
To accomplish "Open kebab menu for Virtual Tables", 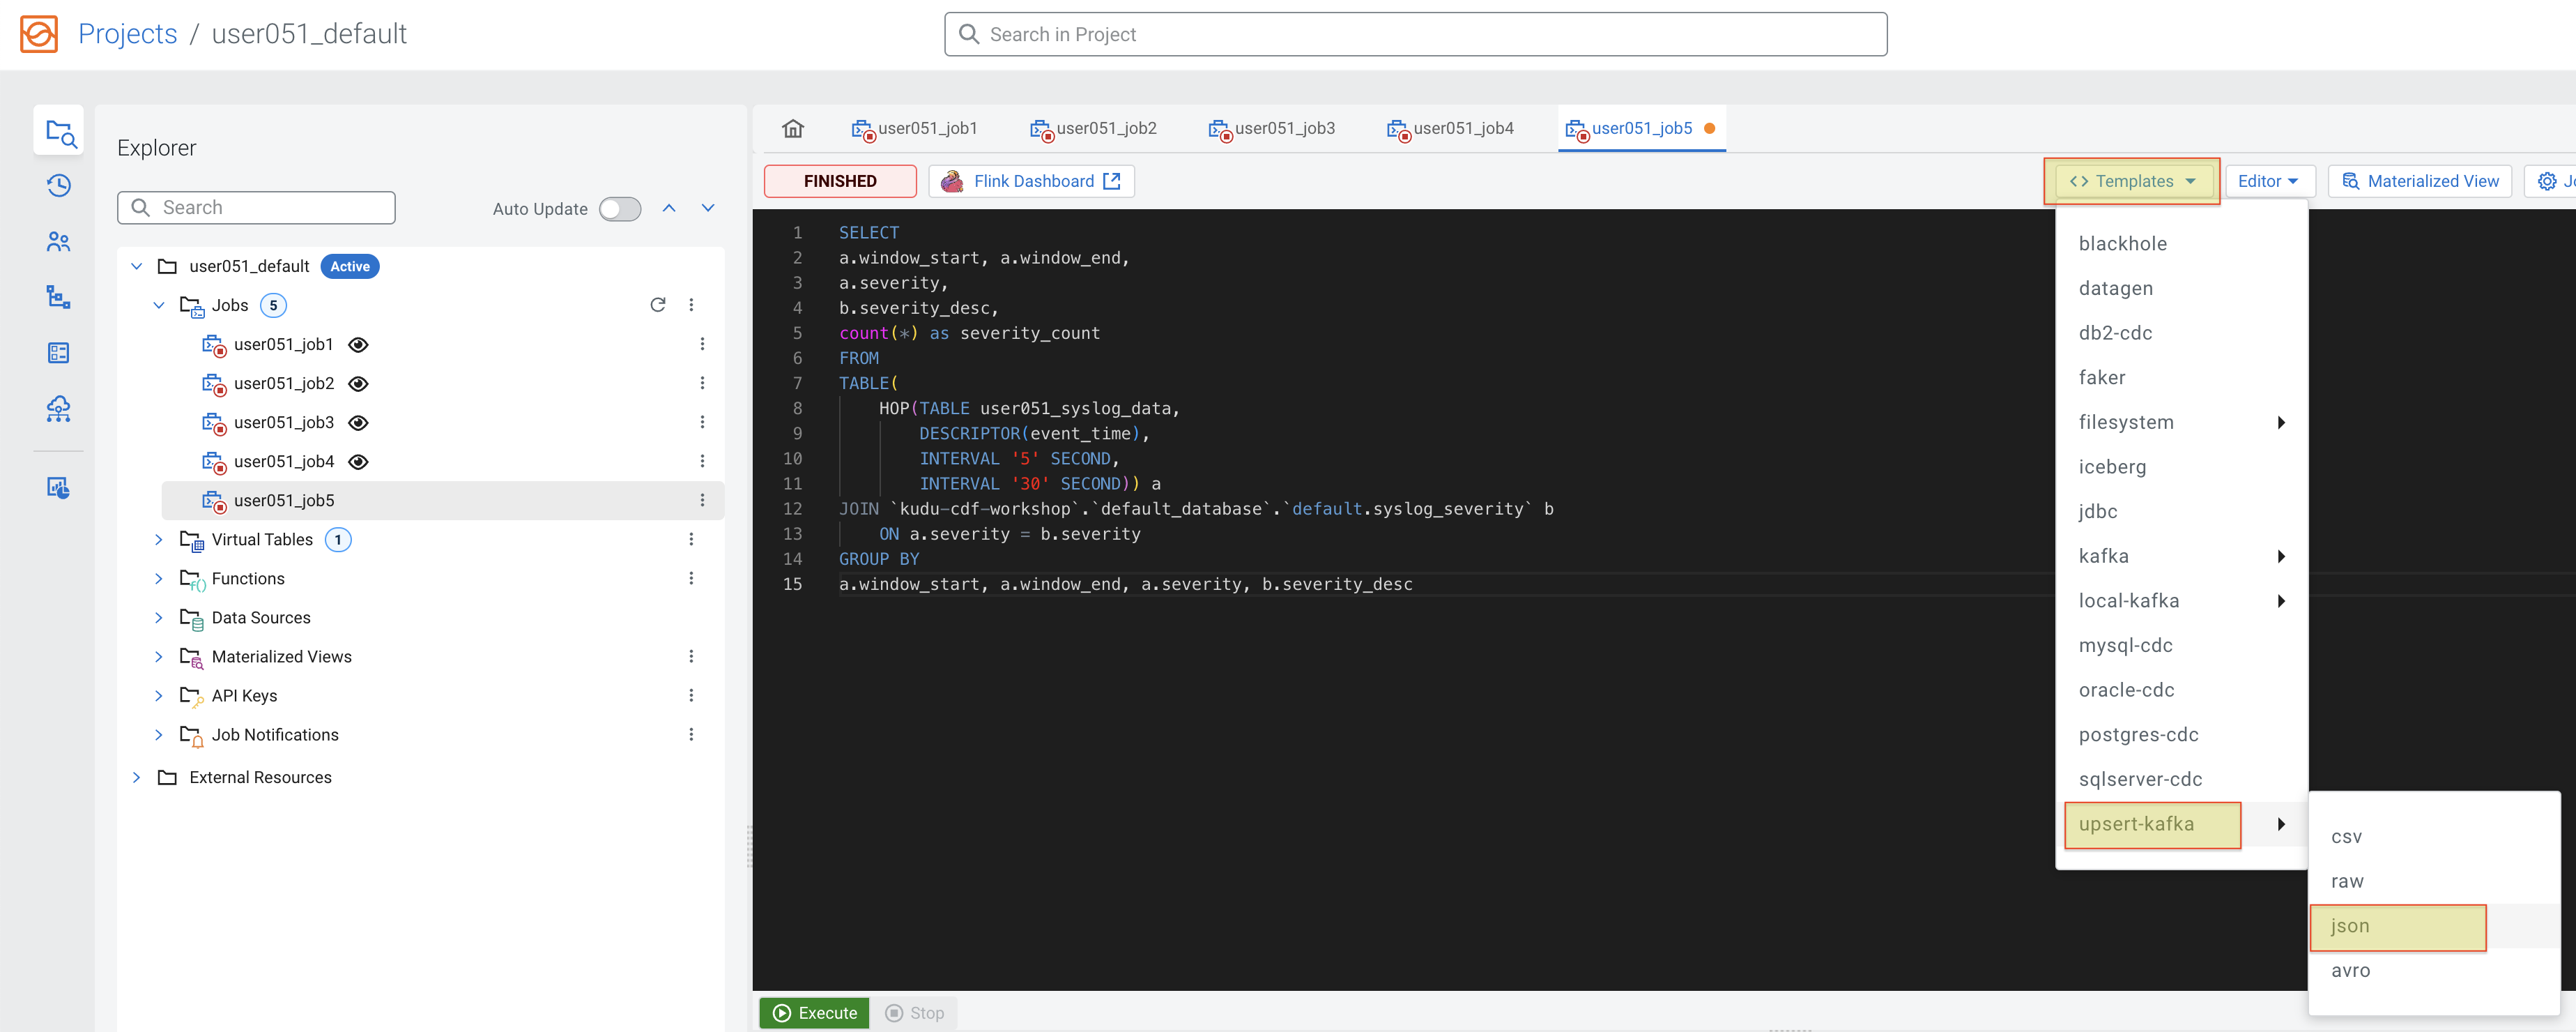I will [x=691, y=539].
